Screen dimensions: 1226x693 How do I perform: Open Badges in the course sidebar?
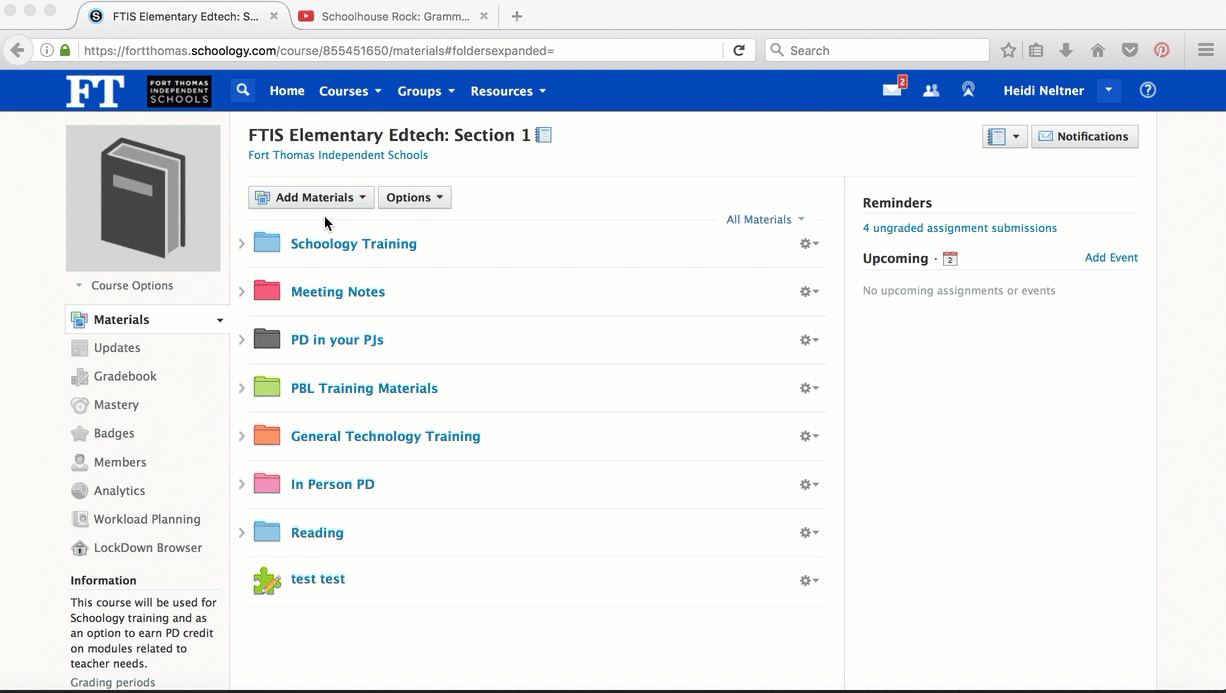pos(114,433)
